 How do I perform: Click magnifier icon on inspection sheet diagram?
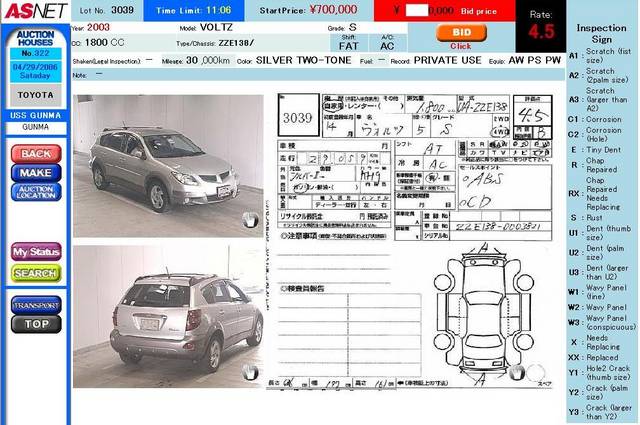[x=517, y=372]
